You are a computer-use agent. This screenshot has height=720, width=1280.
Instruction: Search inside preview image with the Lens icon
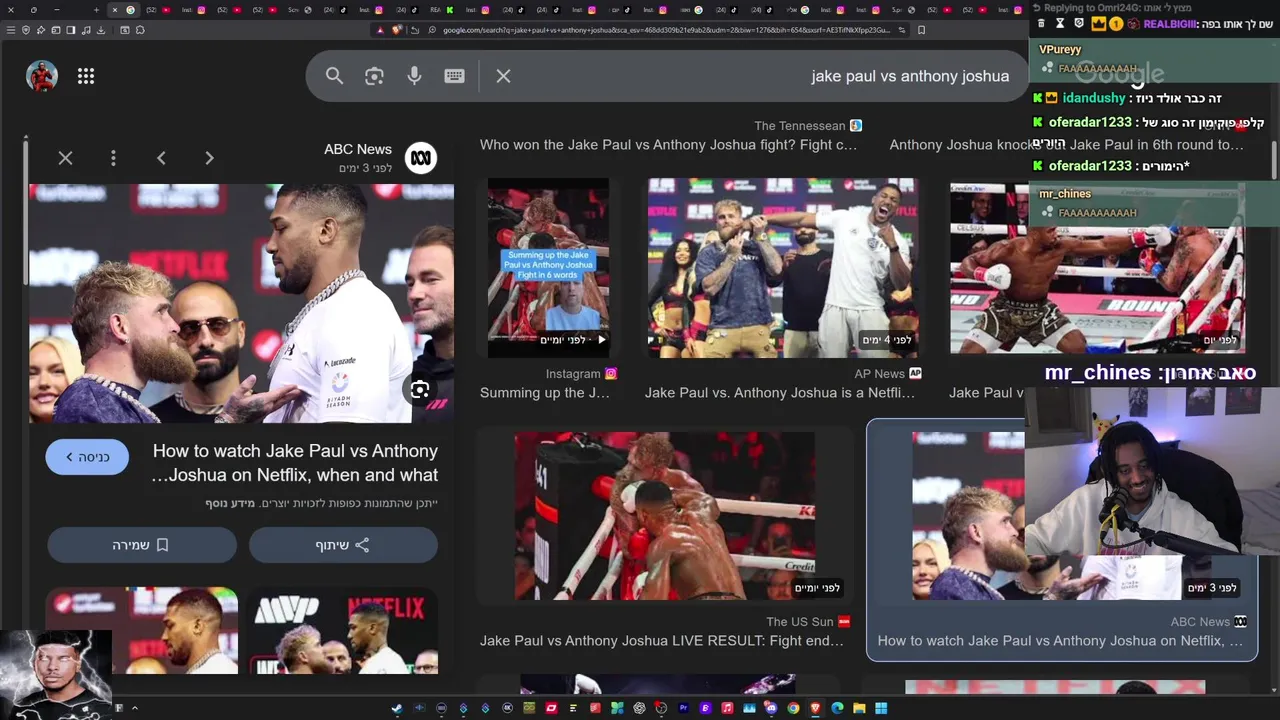point(420,390)
